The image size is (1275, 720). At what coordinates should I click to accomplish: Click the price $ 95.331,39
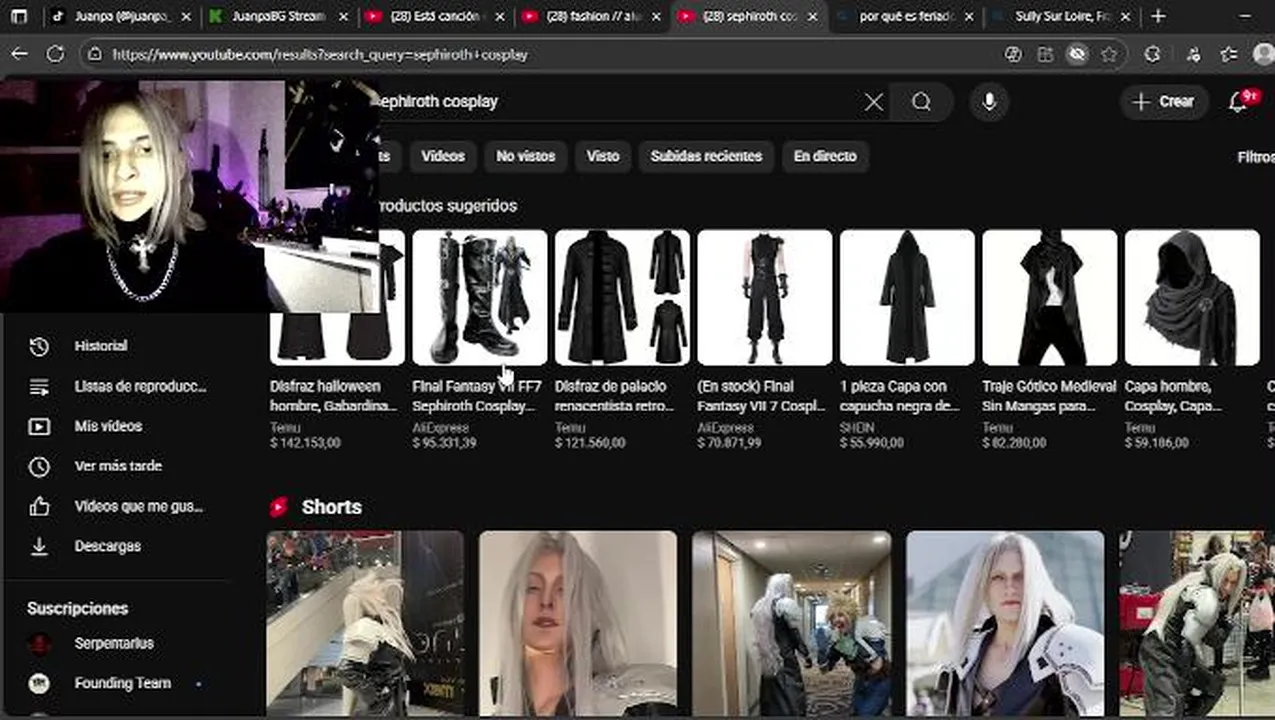click(x=444, y=443)
